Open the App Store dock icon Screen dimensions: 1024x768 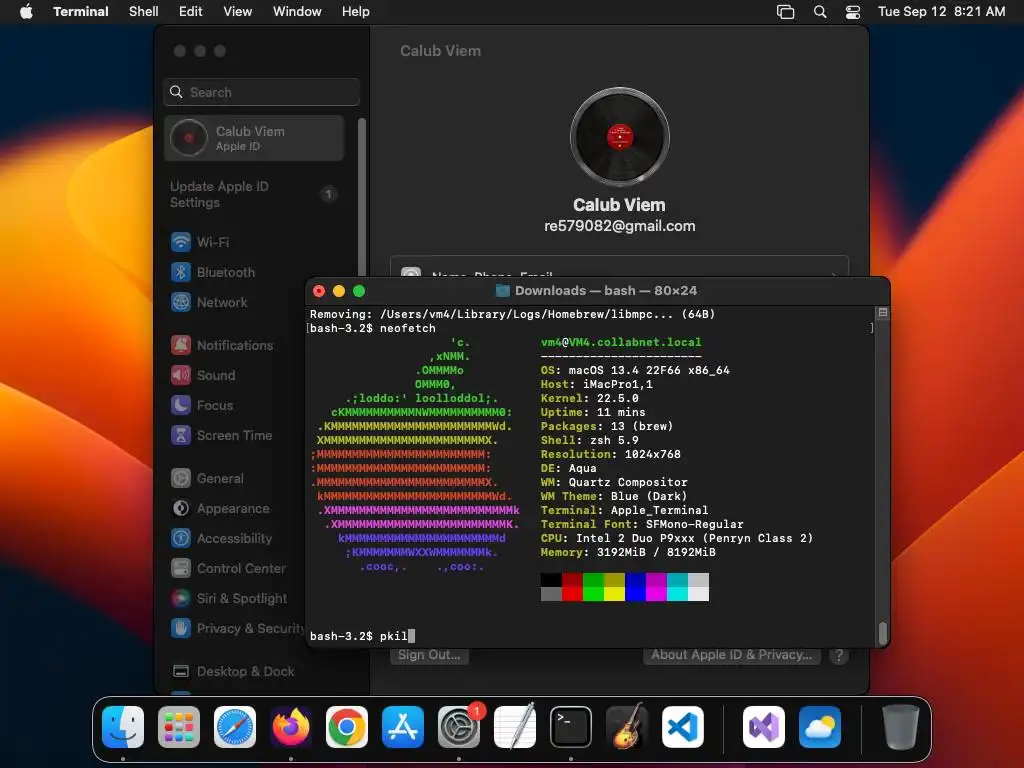pos(403,727)
